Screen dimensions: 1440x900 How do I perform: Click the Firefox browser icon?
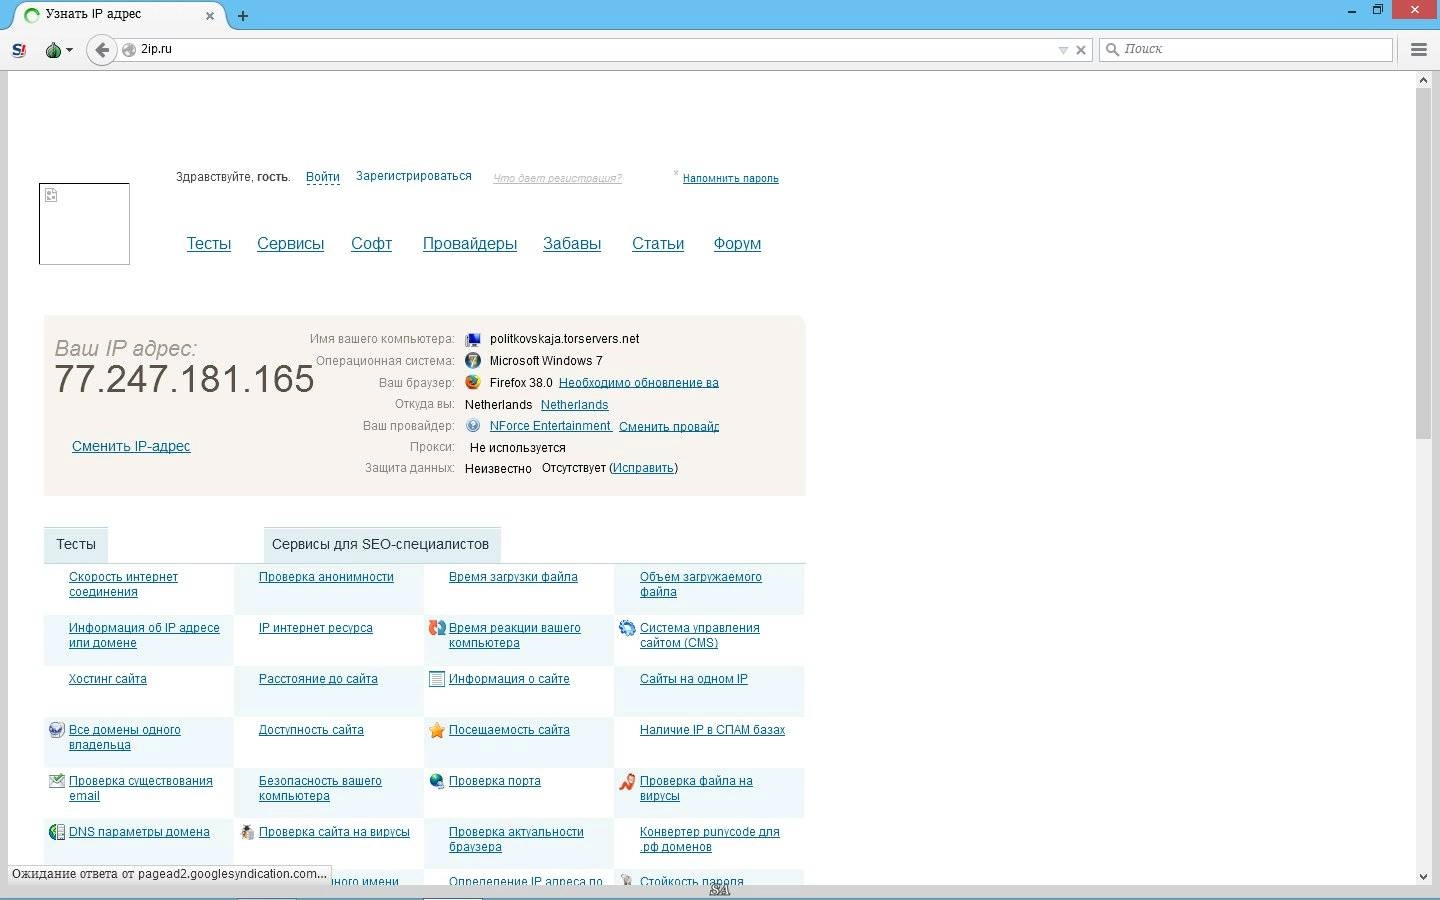[473, 382]
